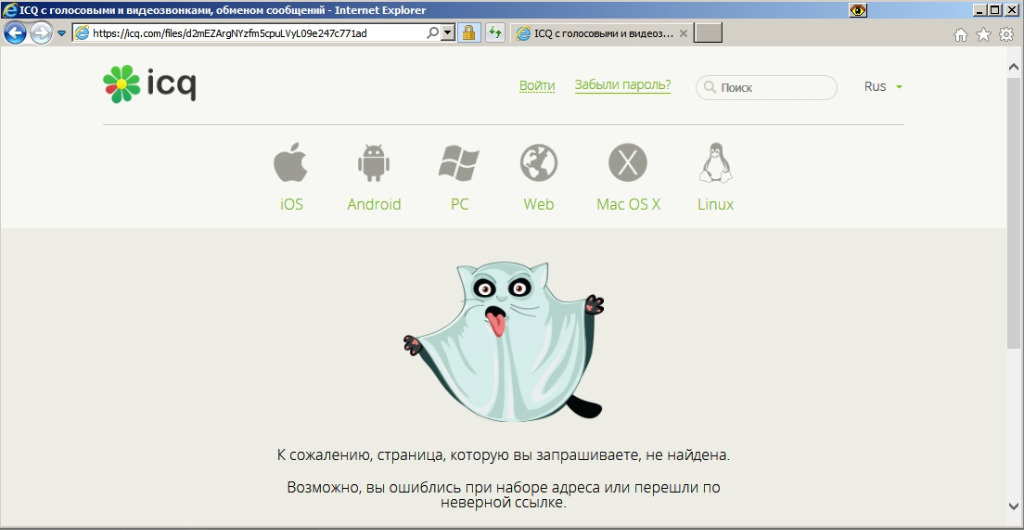Screen dimensions: 1024x530
Task: Open the Web globe icon
Action: 538,162
